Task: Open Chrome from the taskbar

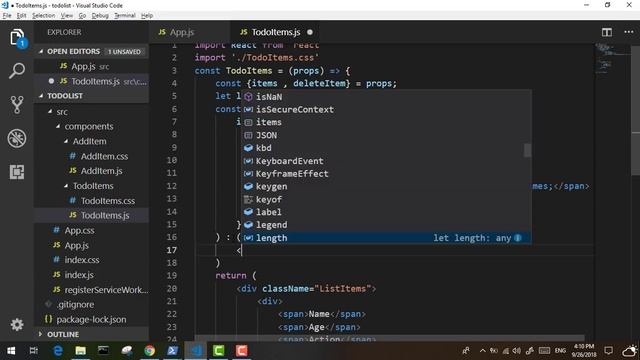Action: pos(149,351)
